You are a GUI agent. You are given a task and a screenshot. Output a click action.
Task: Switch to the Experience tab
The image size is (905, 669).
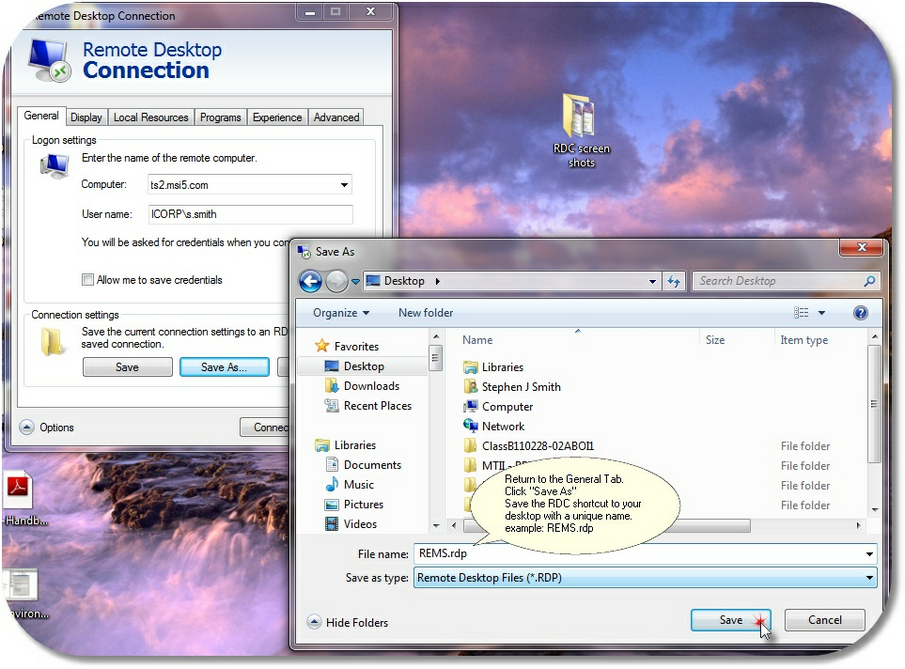point(277,117)
